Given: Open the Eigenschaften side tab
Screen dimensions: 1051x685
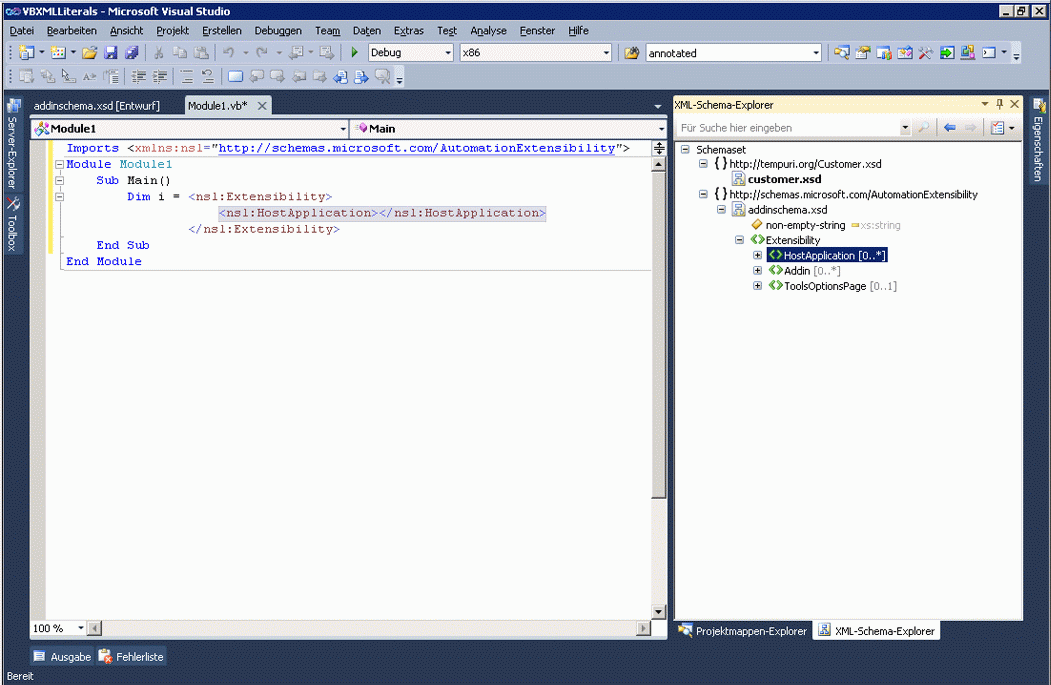Looking at the screenshot, I should (x=1038, y=139).
